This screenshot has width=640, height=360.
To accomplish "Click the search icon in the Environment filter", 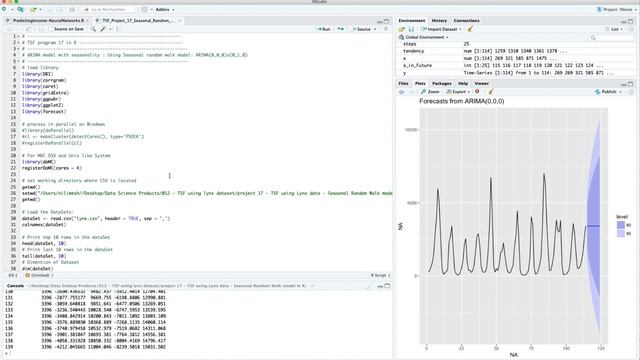I will [x=593, y=38].
